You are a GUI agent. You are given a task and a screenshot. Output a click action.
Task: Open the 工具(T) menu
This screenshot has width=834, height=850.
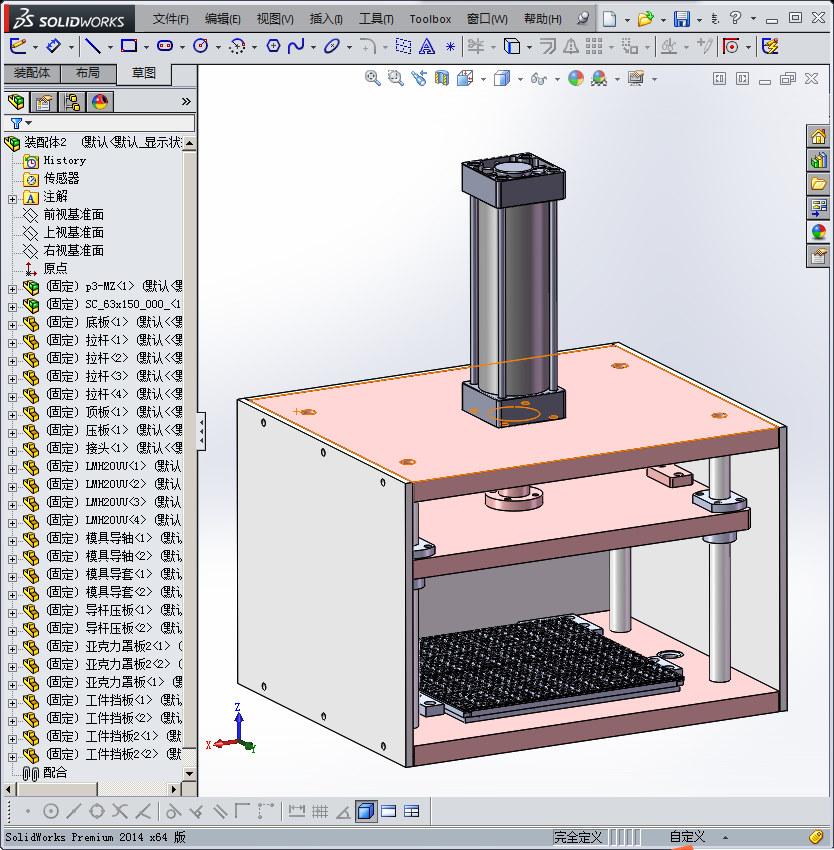[376, 19]
